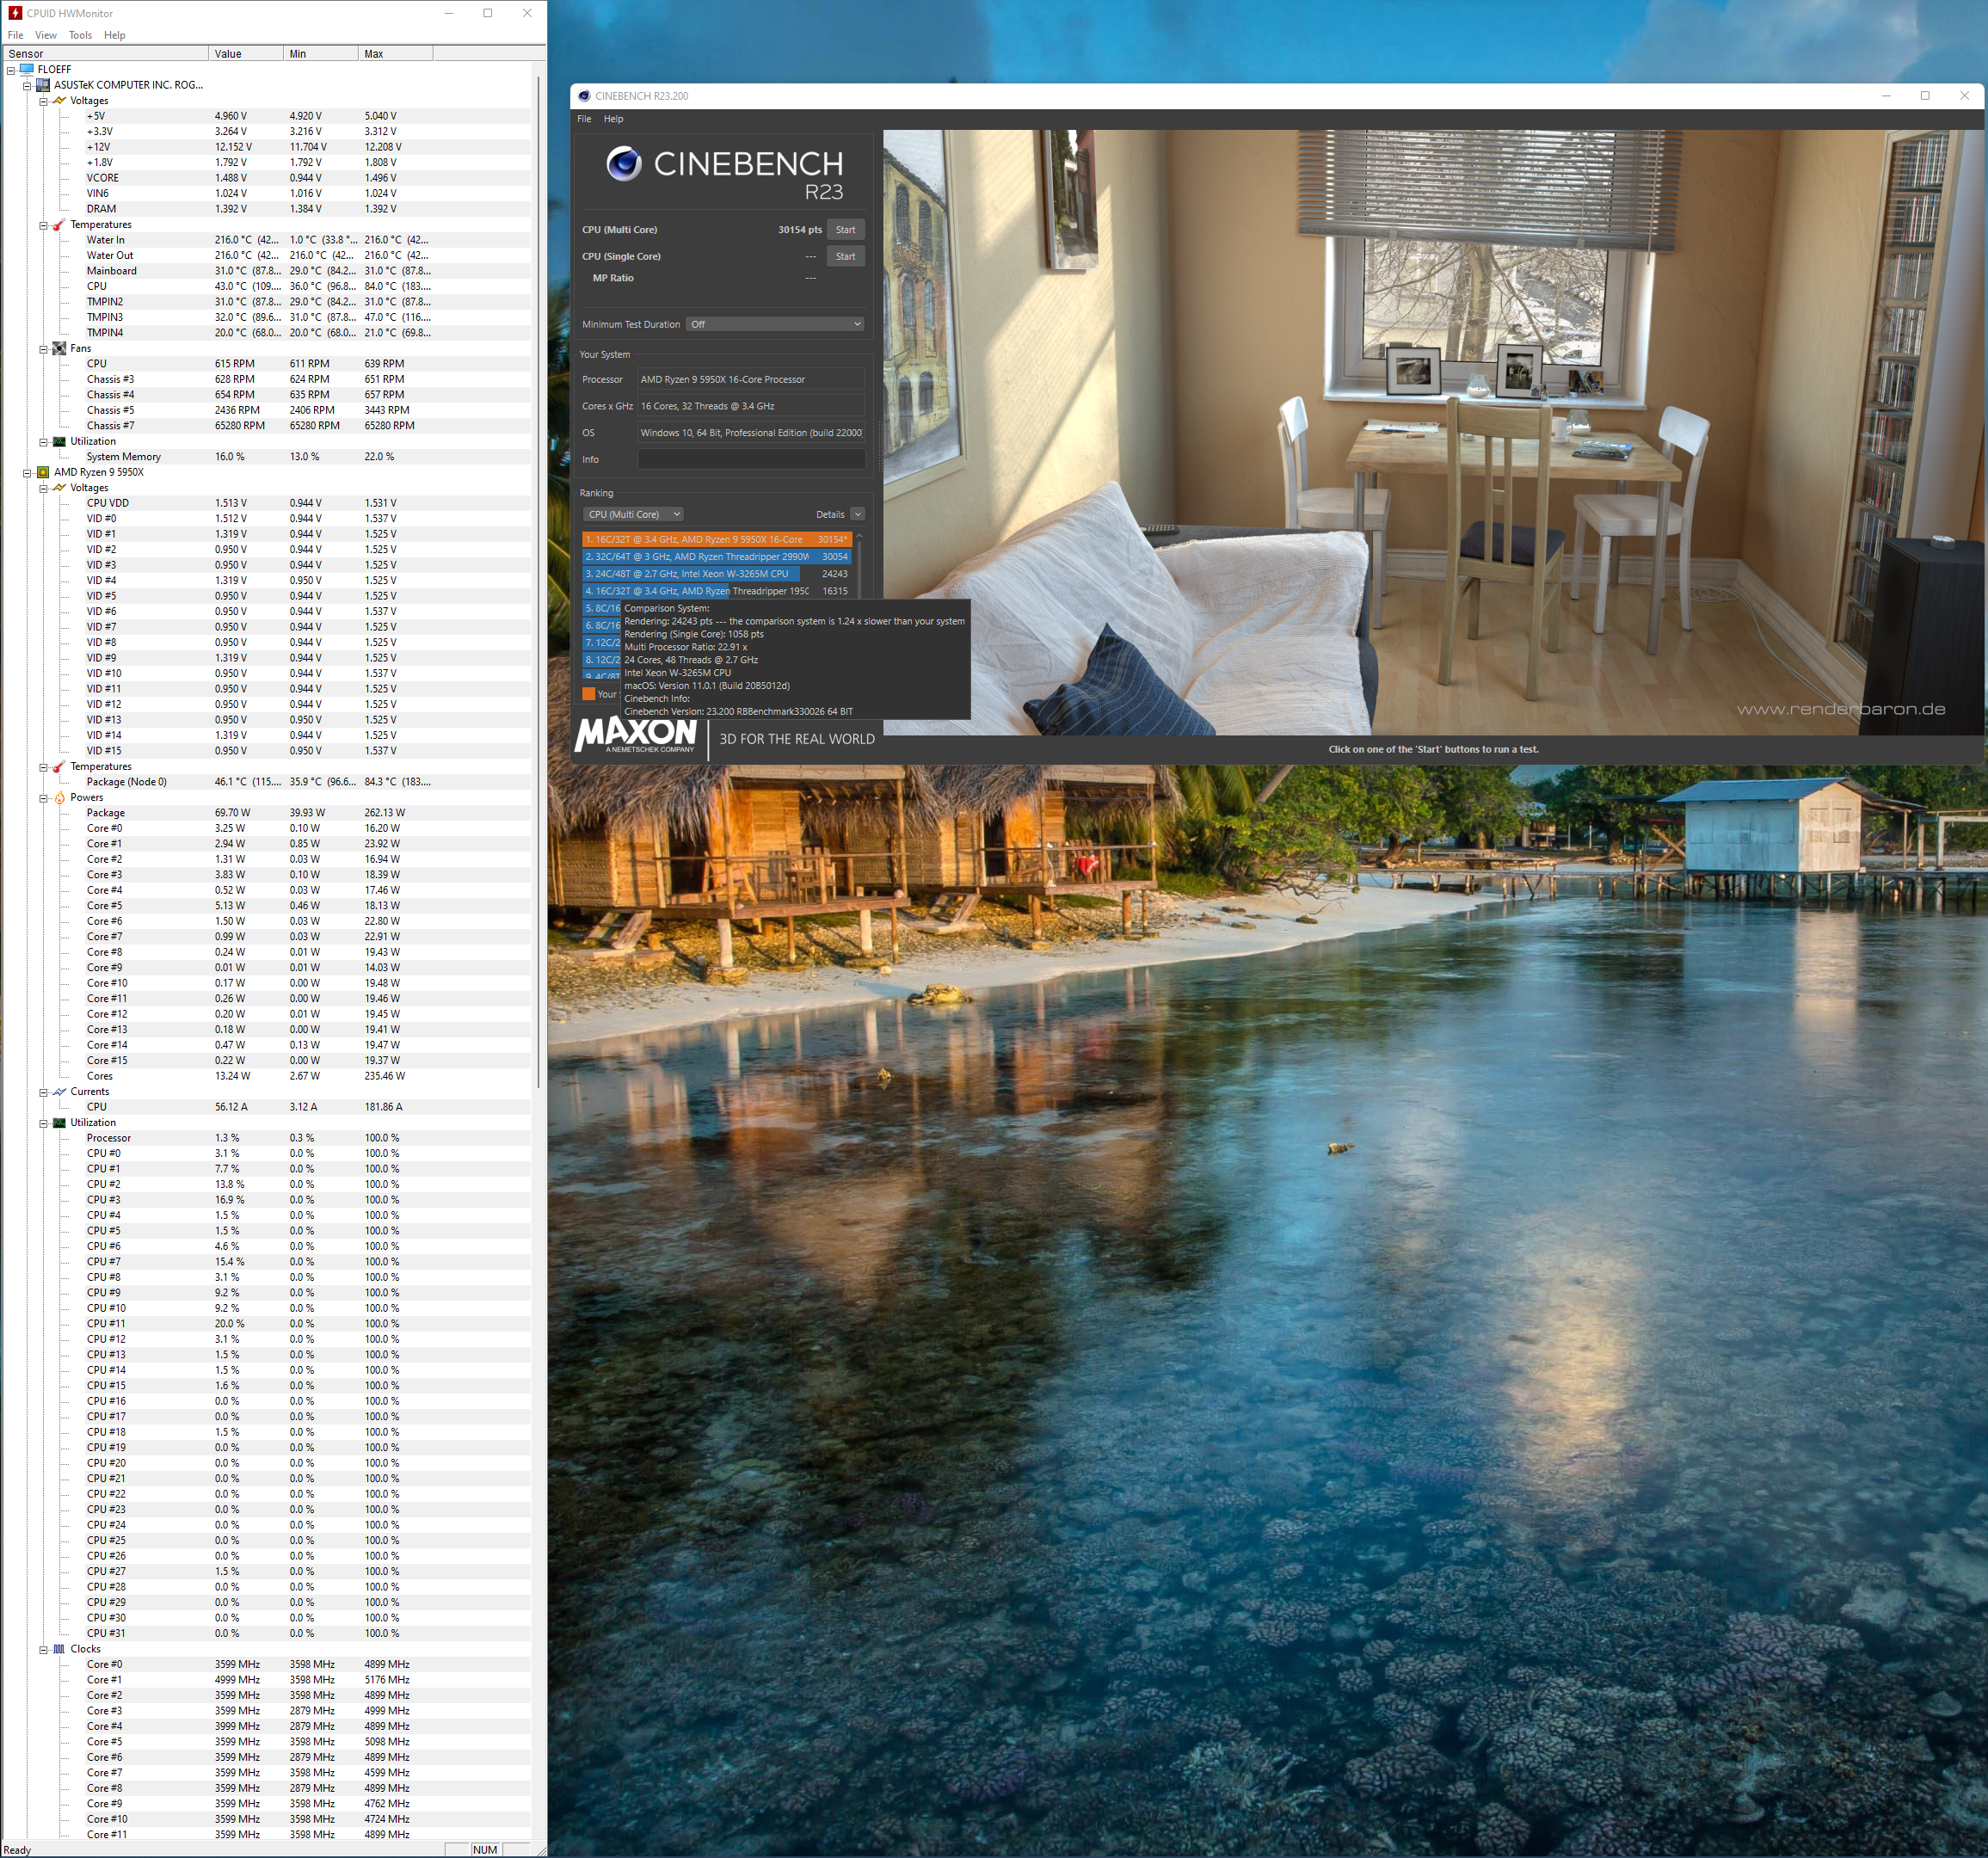
Task: Click the FLOEFF computer icon in the tree
Action: coord(27,69)
